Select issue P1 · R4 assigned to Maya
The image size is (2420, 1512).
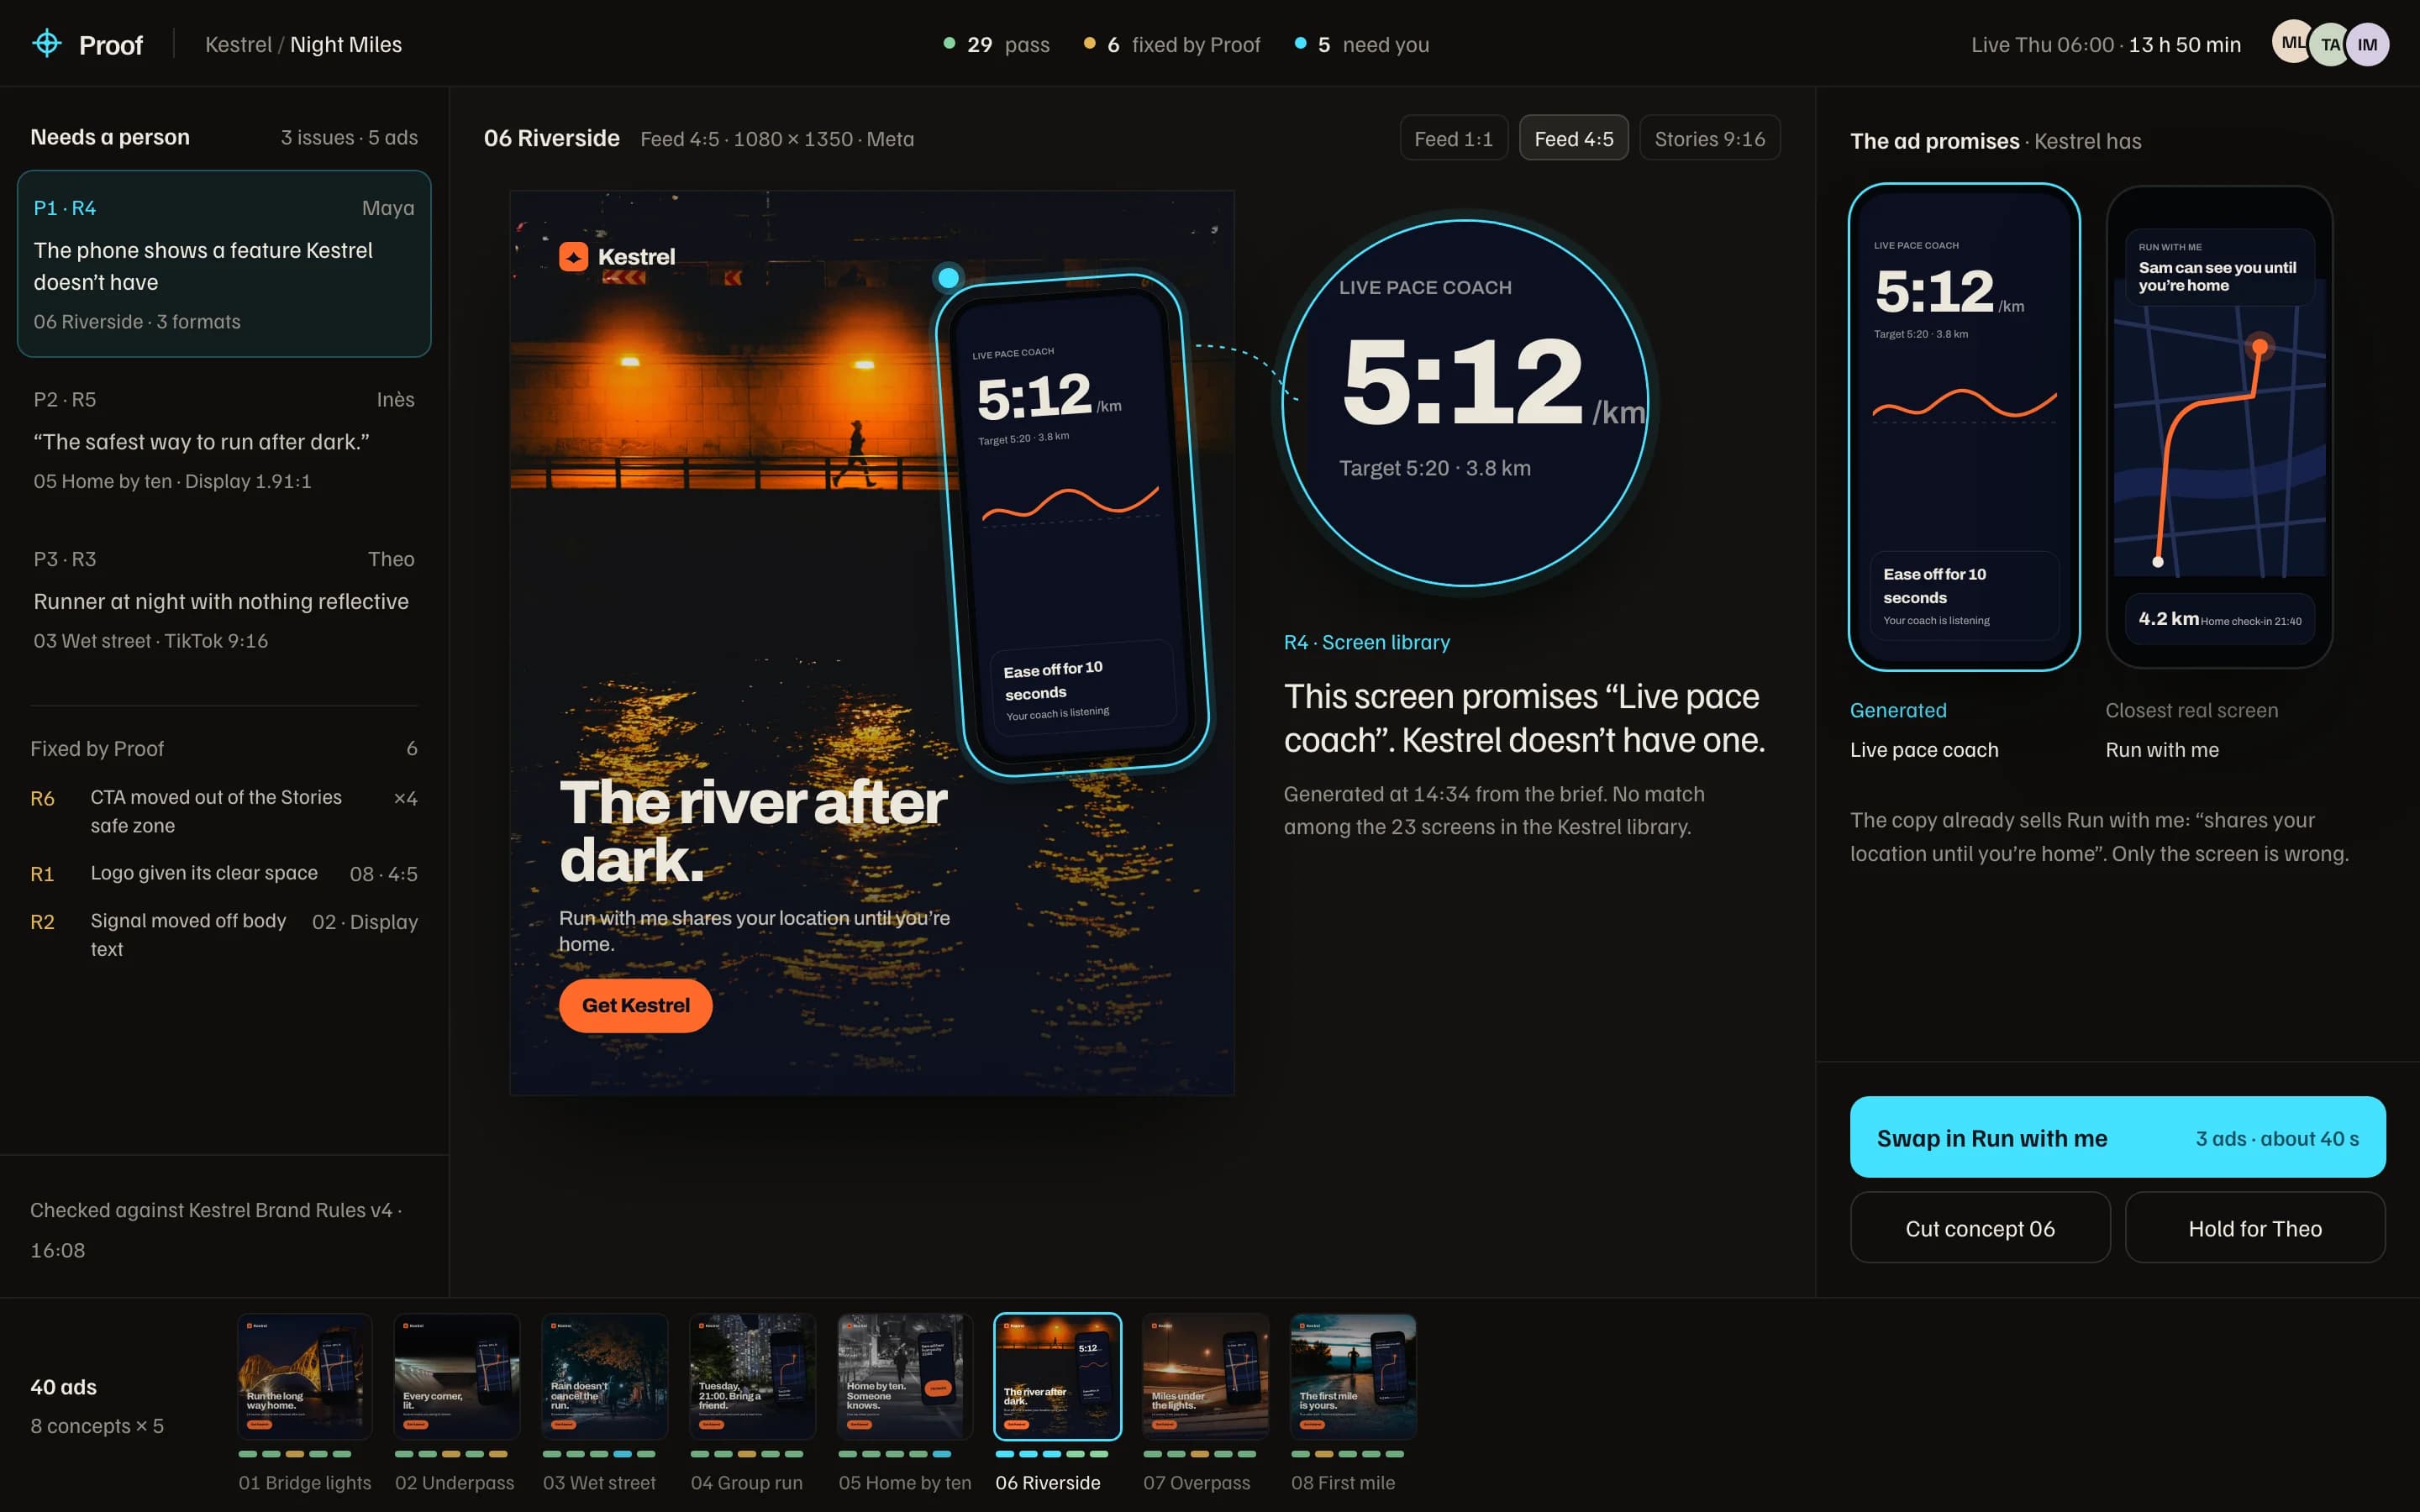click(x=224, y=264)
